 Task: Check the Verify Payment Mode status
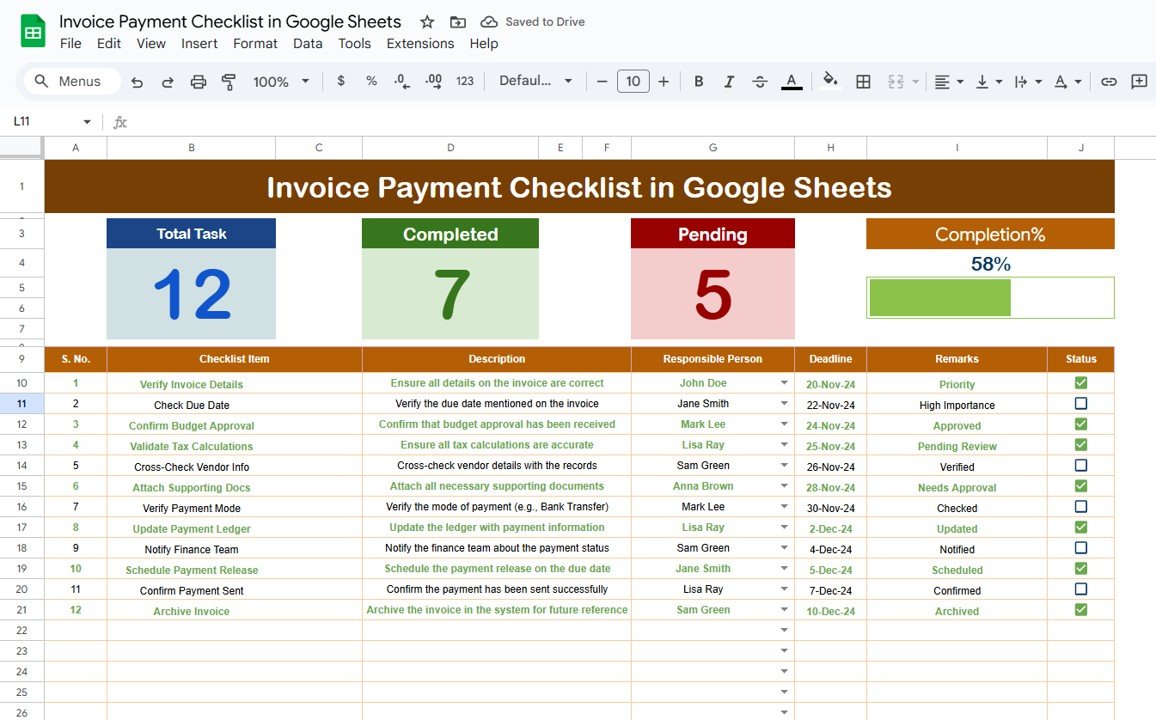1081,507
